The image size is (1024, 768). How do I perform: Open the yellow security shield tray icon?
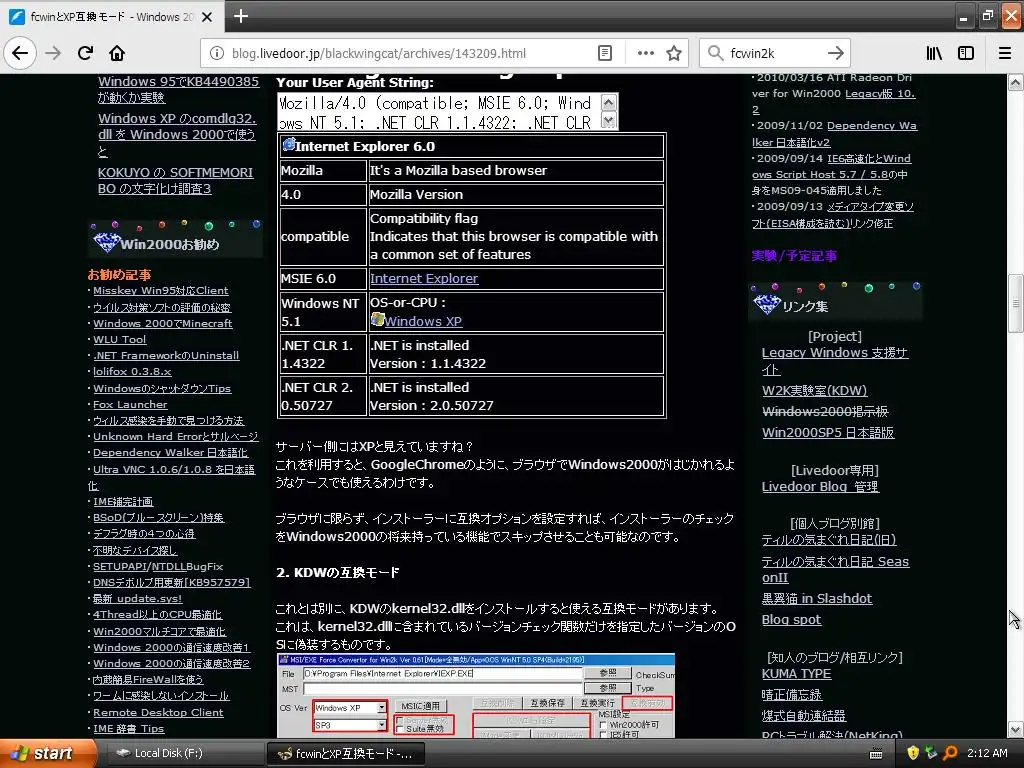click(913, 753)
